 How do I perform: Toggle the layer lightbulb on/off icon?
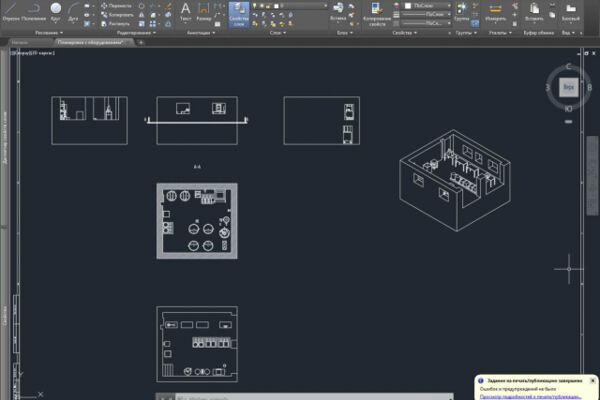(254, 6)
